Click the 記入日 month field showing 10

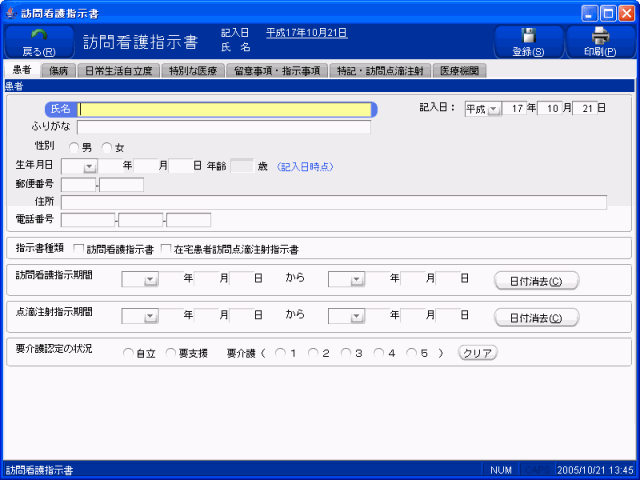click(550, 109)
